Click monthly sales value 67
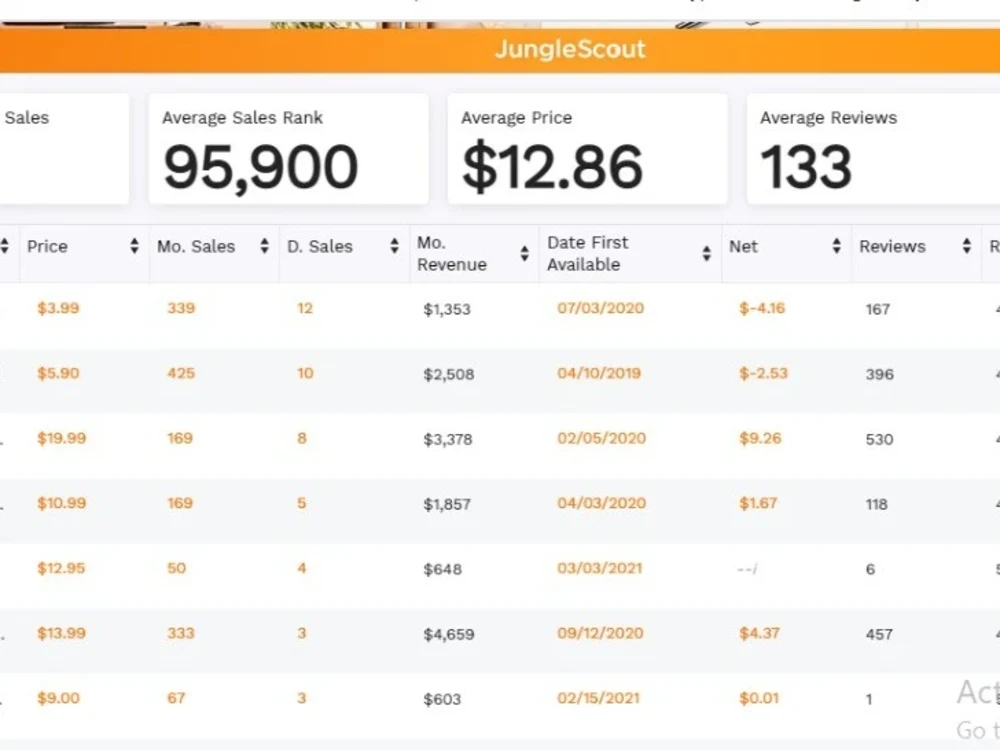Viewport: 1000px width, 750px height. pyautogui.click(x=176, y=698)
